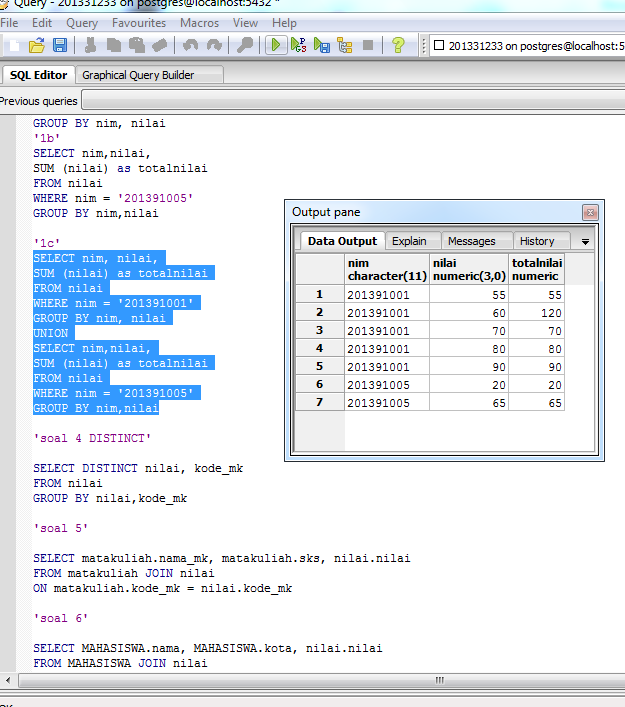Screen dimensions: 625x707
Task: Click the '1c' label line in editor
Action: pos(46,243)
